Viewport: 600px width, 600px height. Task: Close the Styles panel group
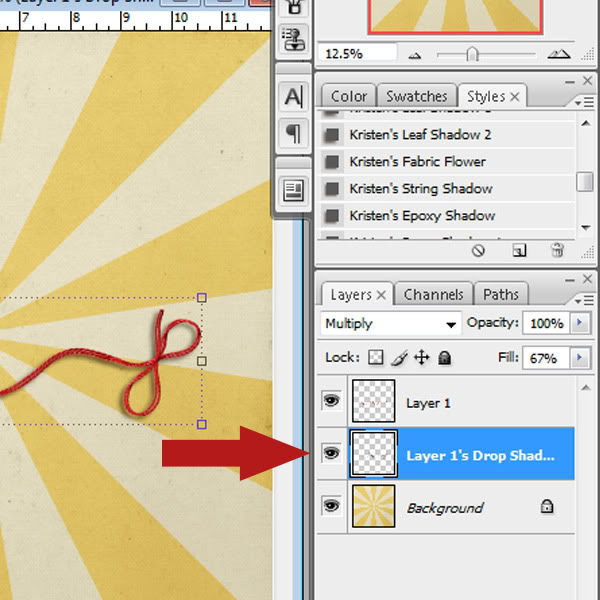[587, 81]
